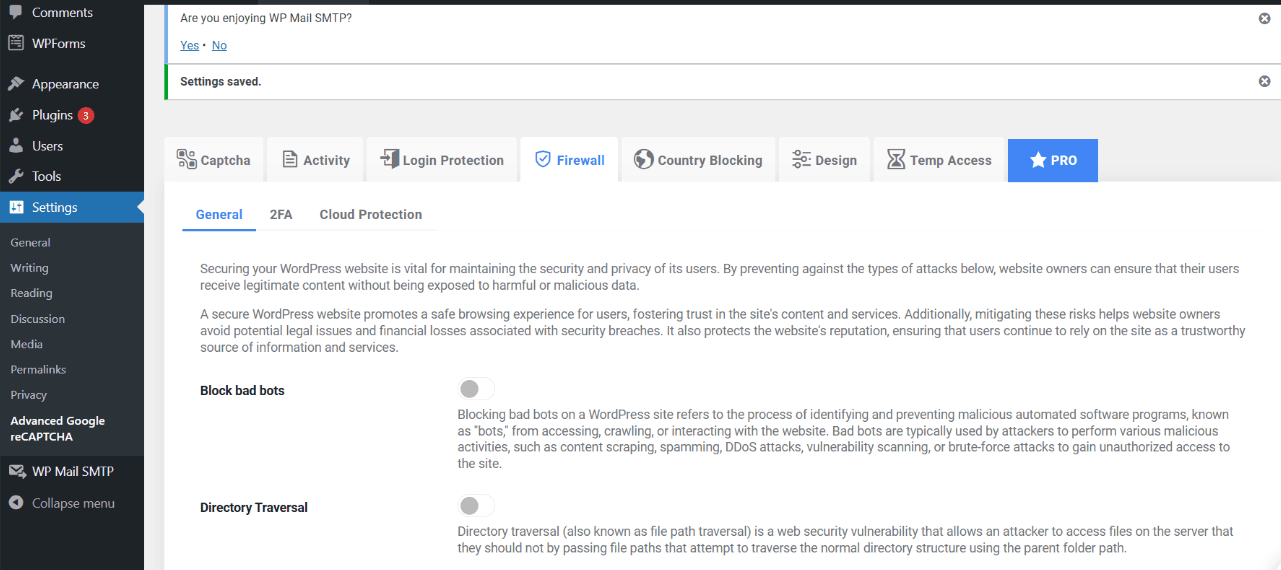Dismiss the Settings saved notice
The height and width of the screenshot is (570, 1281).
tap(1264, 81)
